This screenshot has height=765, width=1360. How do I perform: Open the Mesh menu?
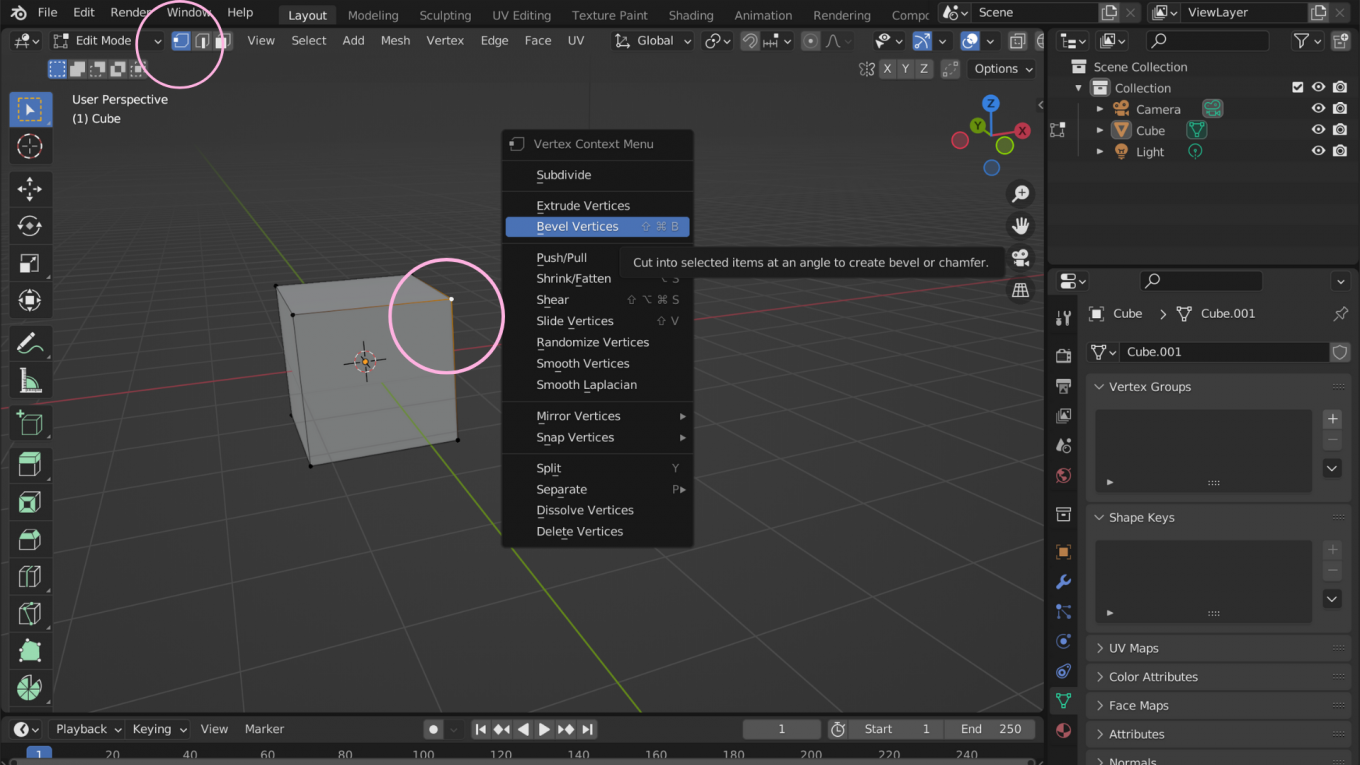(x=395, y=40)
